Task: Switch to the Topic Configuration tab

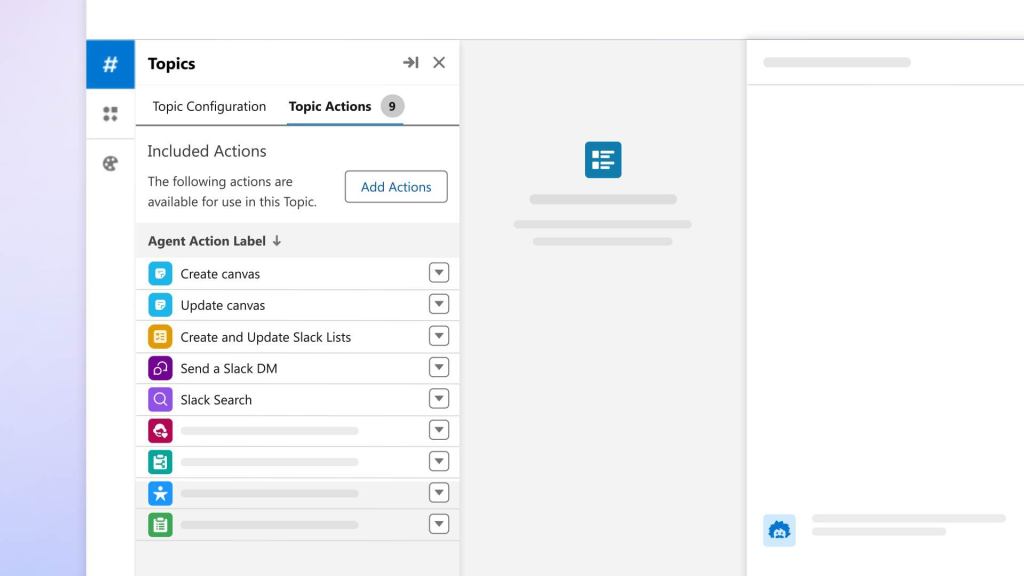Action: pos(209,106)
